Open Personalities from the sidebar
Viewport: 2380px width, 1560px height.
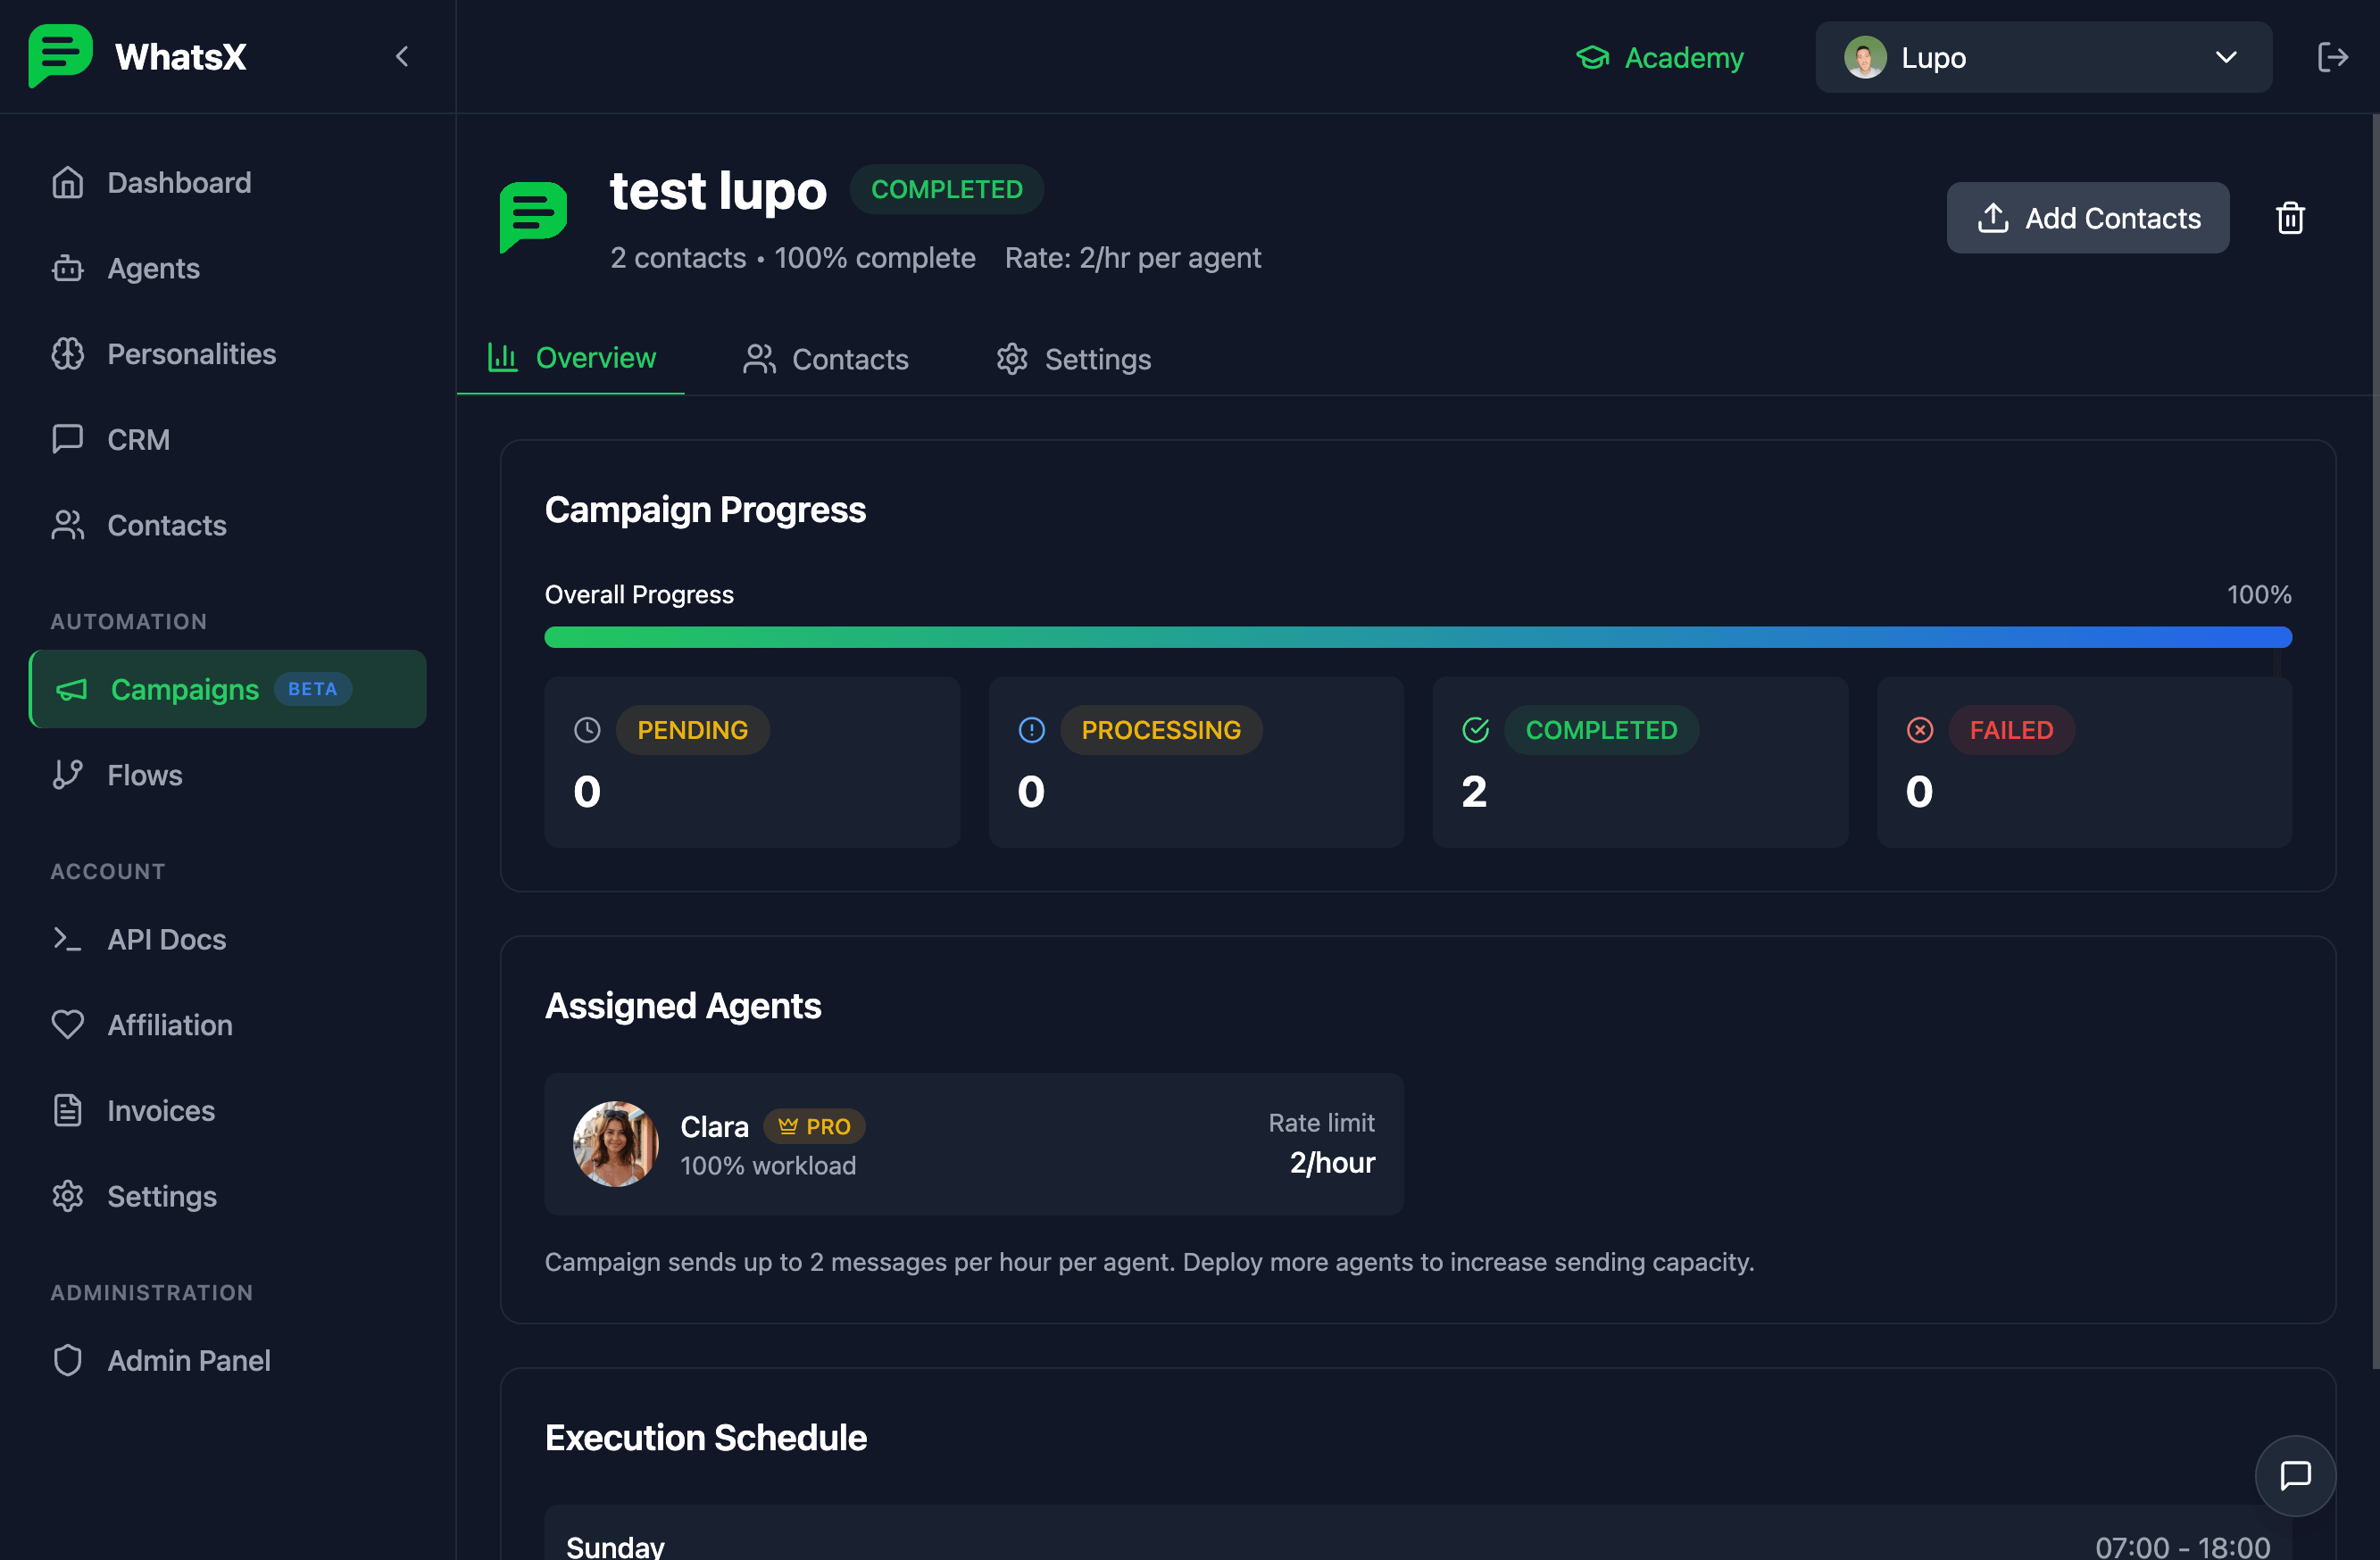[191, 354]
